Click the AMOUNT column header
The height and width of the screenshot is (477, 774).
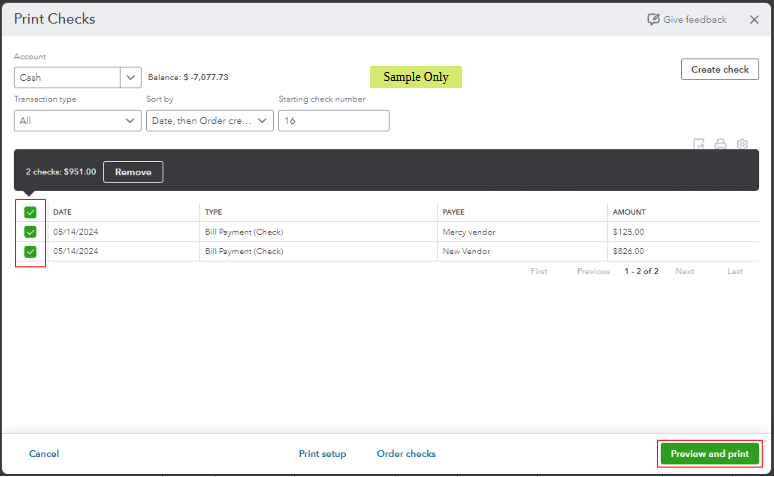tap(629, 212)
